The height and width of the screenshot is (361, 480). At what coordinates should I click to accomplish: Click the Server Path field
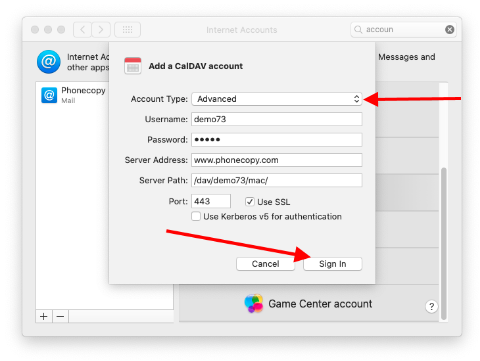click(x=277, y=180)
